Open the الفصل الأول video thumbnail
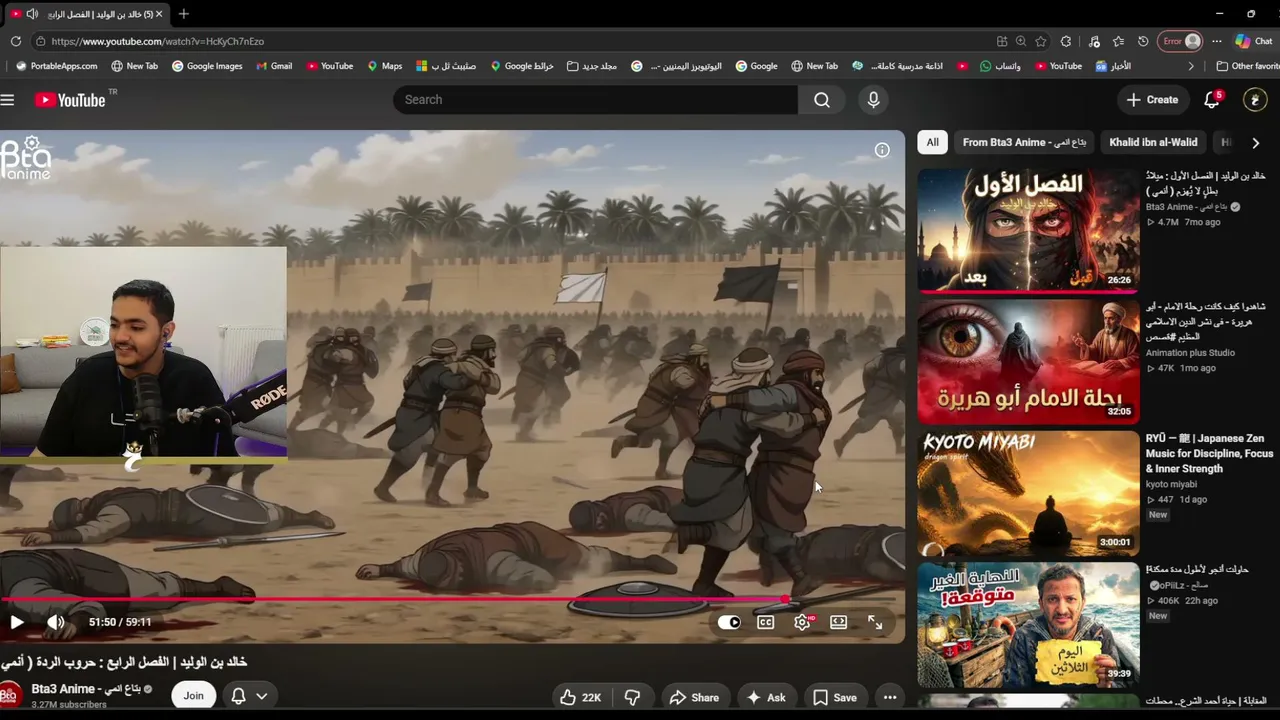Screen dimensions: 1280x720 (x=1028, y=230)
